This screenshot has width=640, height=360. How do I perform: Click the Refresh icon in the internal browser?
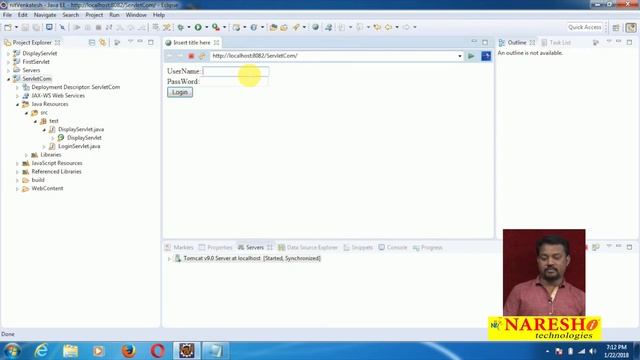[x=202, y=56]
